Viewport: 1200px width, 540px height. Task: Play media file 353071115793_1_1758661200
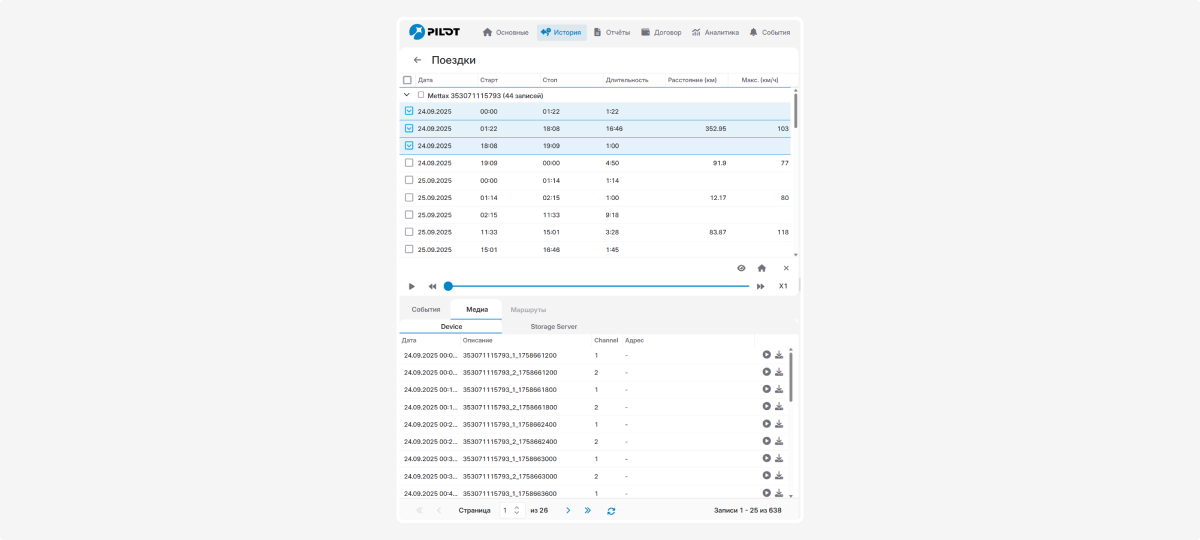click(766, 355)
